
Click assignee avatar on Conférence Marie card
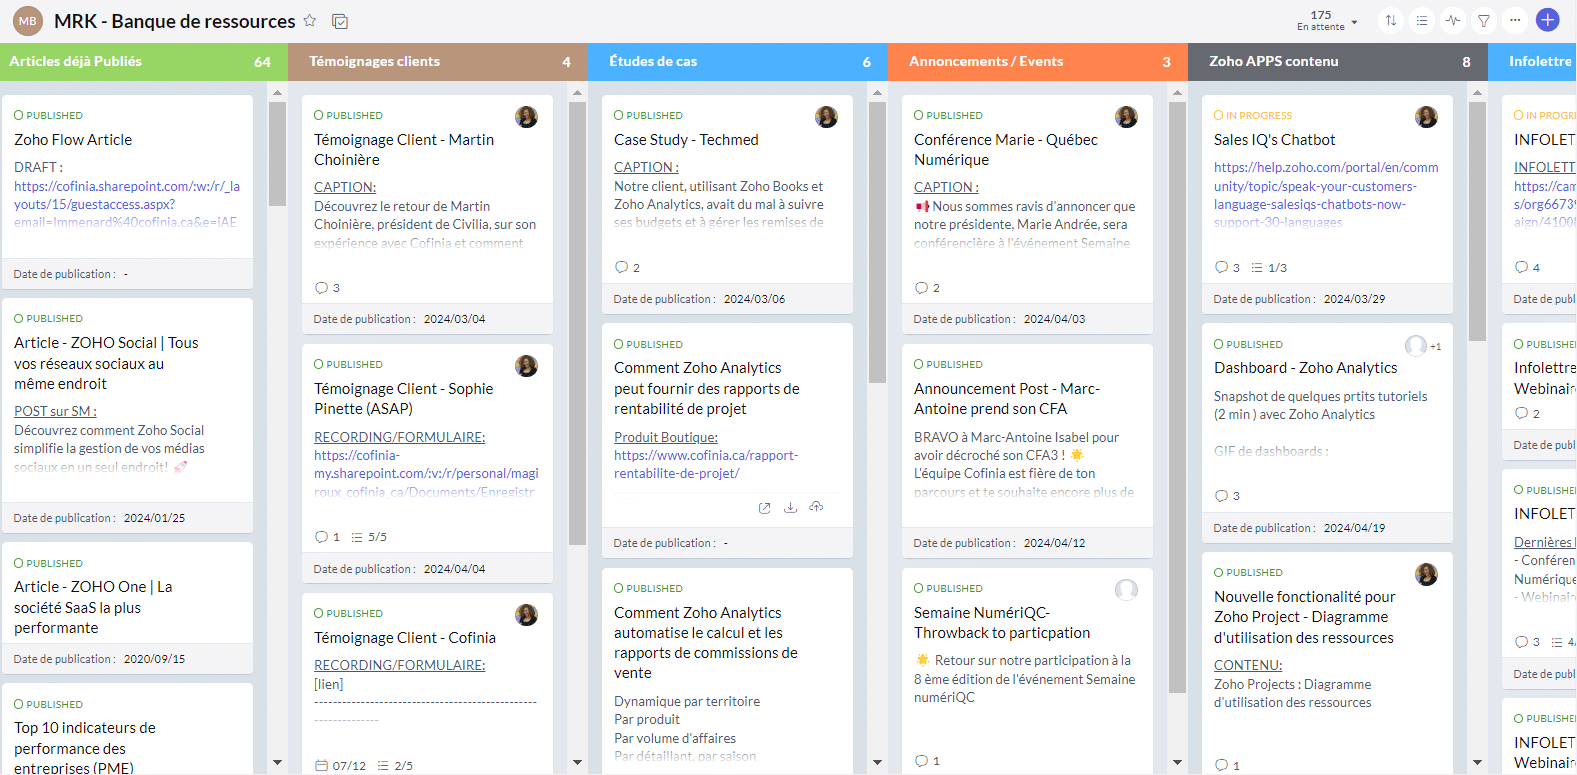click(1126, 117)
